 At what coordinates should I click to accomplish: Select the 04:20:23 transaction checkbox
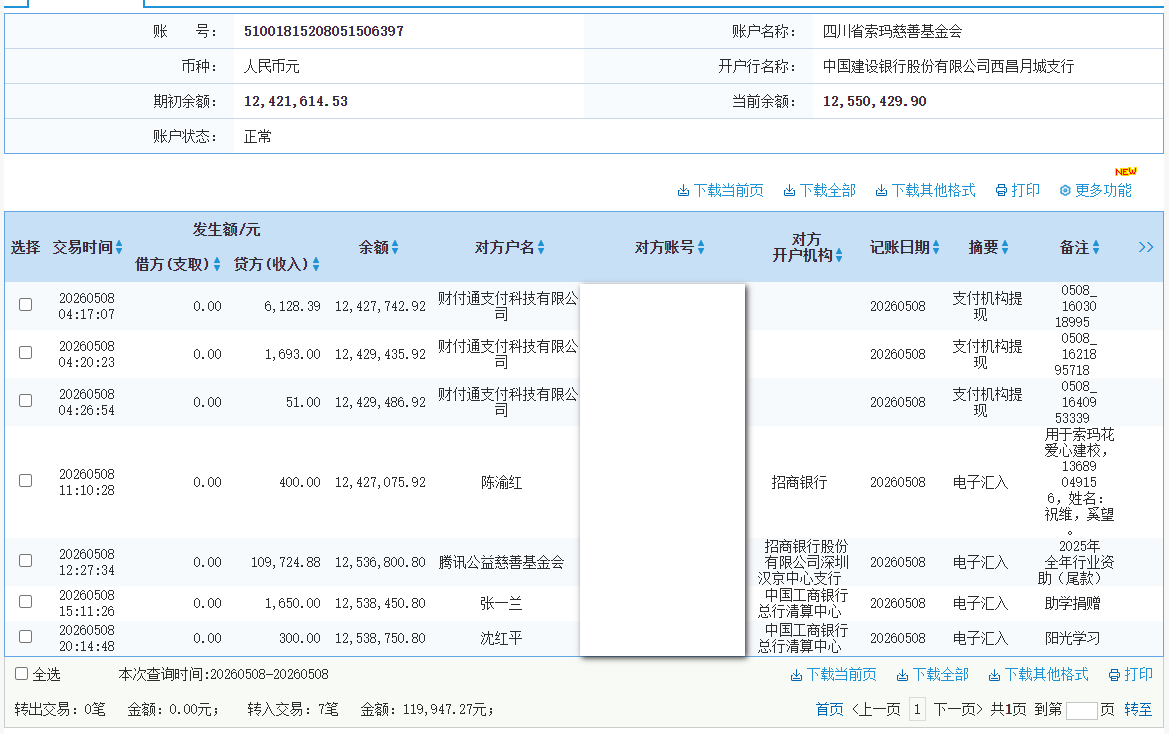pyautogui.click(x=25, y=352)
